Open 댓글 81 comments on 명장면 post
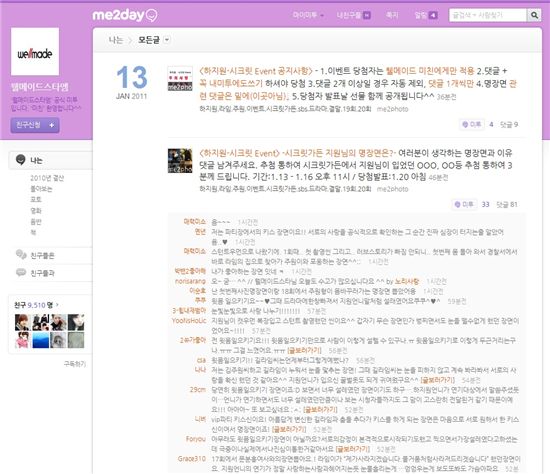 pyautogui.click(x=507, y=204)
